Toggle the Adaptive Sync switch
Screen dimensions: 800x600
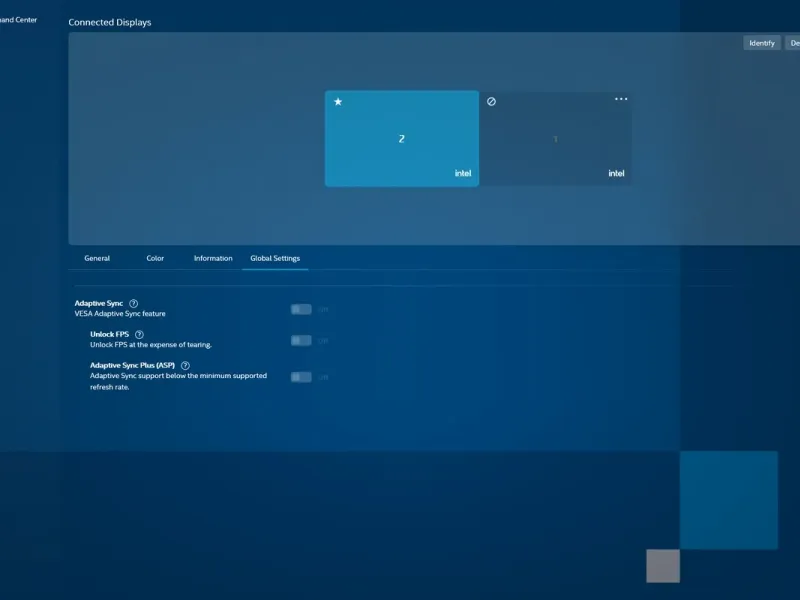pos(301,309)
